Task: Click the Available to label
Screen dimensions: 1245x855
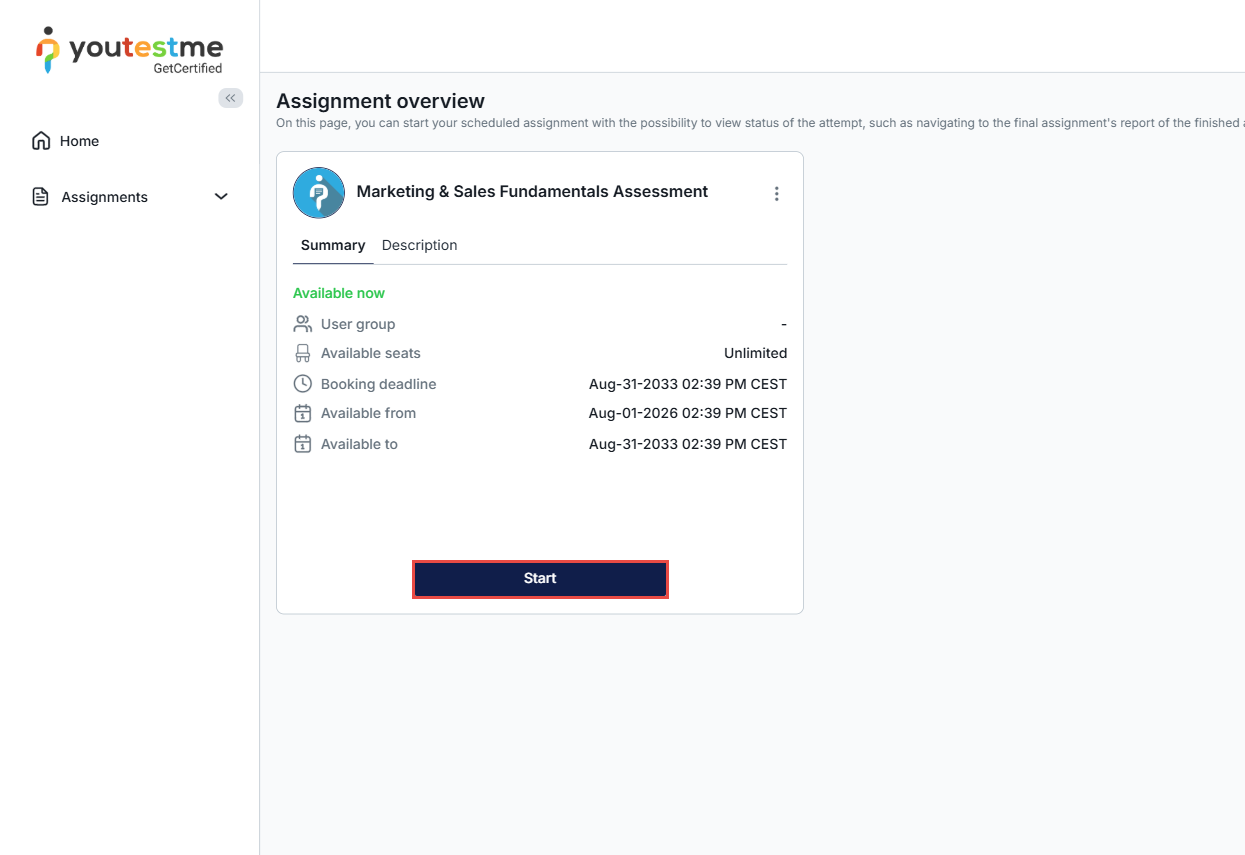Action: pos(359,444)
